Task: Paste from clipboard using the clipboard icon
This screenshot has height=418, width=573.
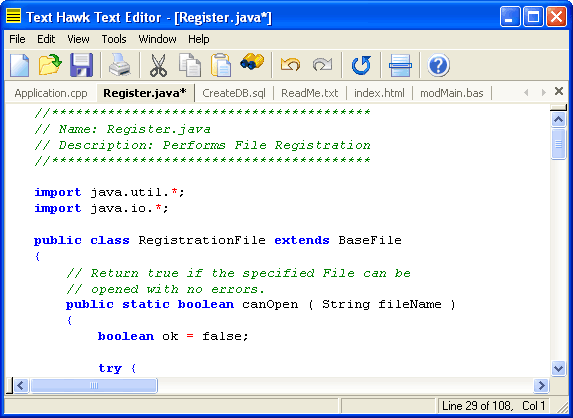Action: [x=221, y=65]
